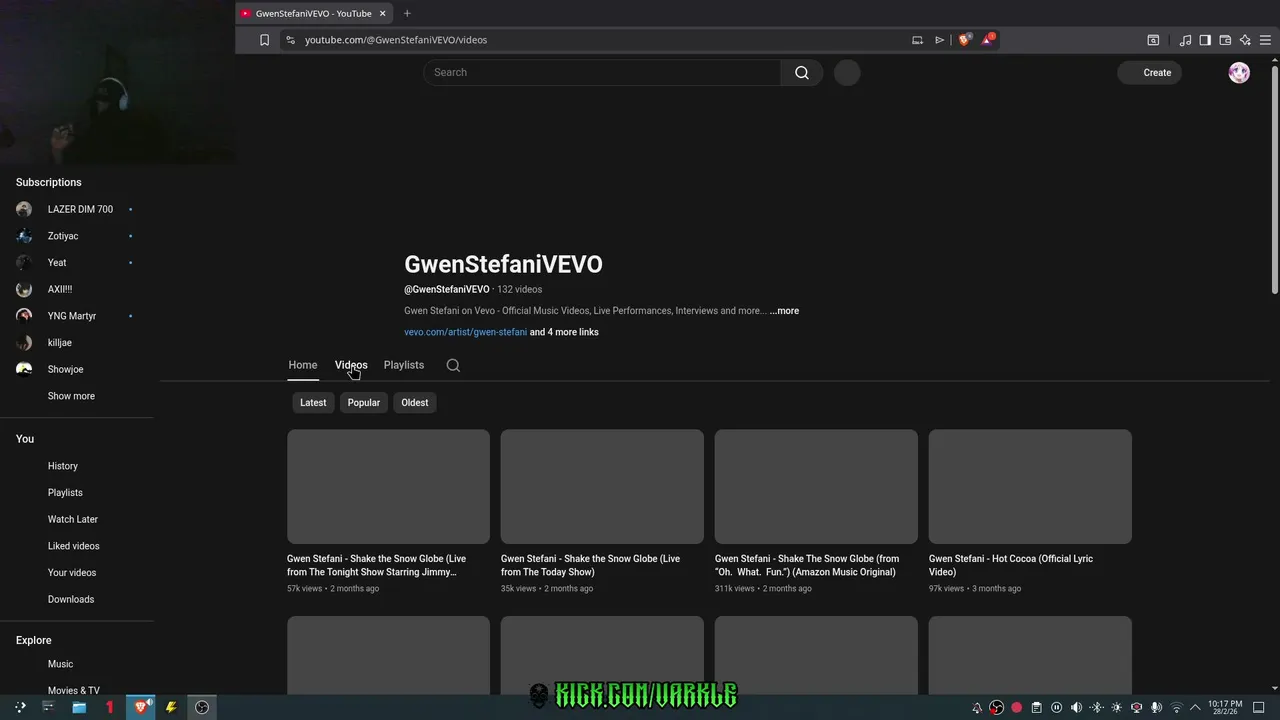Open the Yeat subscription channel
This screenshot has height=720, width=1280.
[57, 262]
